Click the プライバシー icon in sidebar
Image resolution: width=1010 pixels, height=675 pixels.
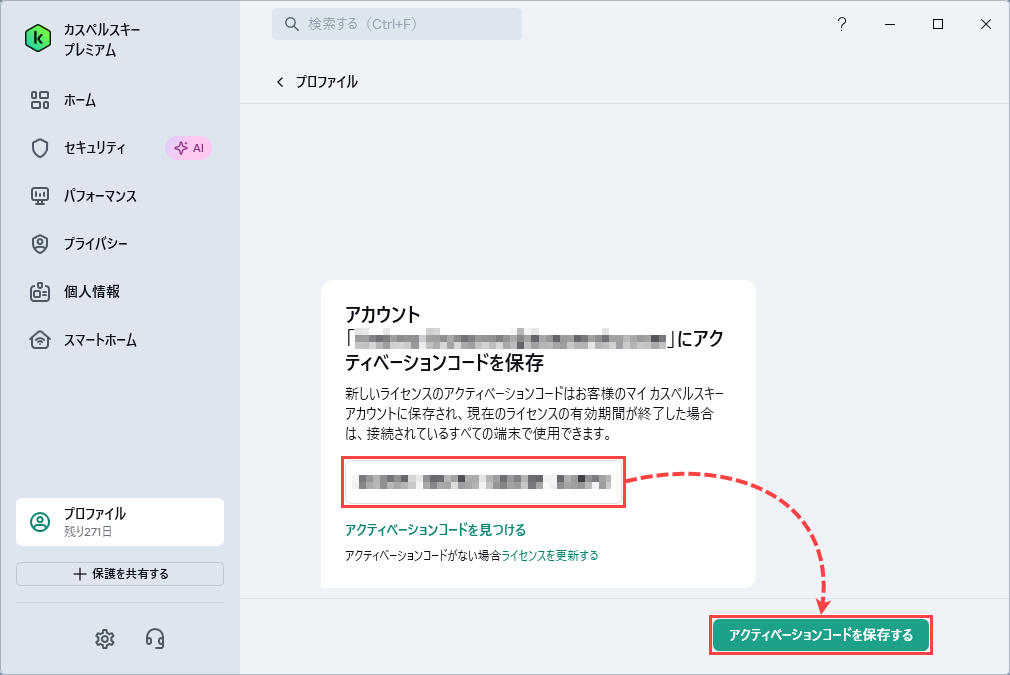pyautogui.click(x=40, y=244)
